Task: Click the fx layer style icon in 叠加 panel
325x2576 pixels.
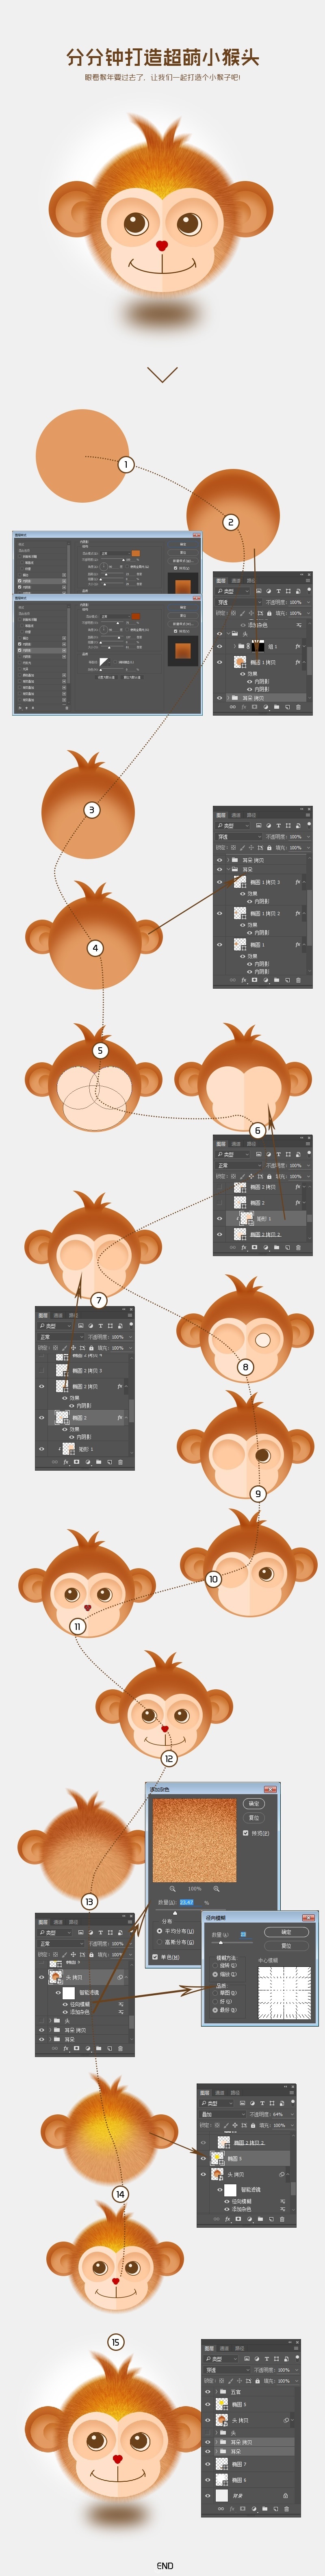Action: click(227, 2219)
